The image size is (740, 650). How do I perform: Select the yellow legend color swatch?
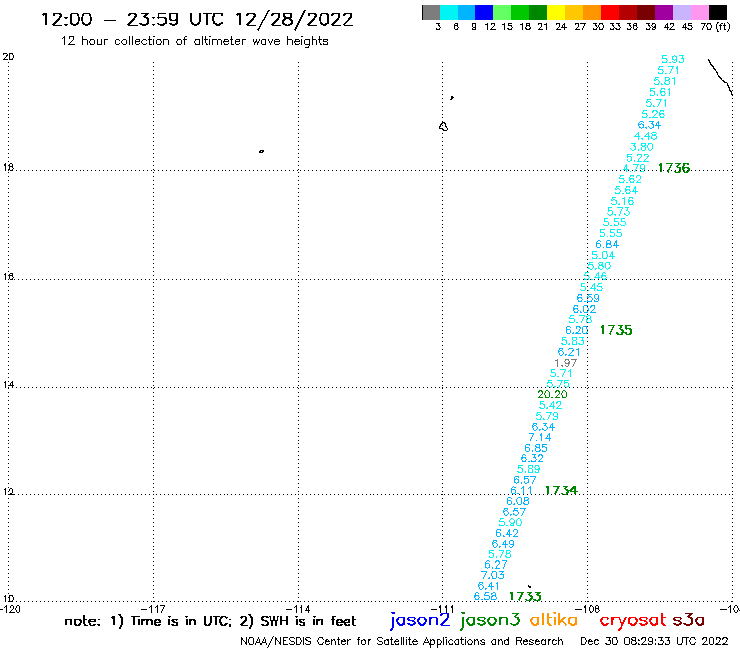point(556,12)
